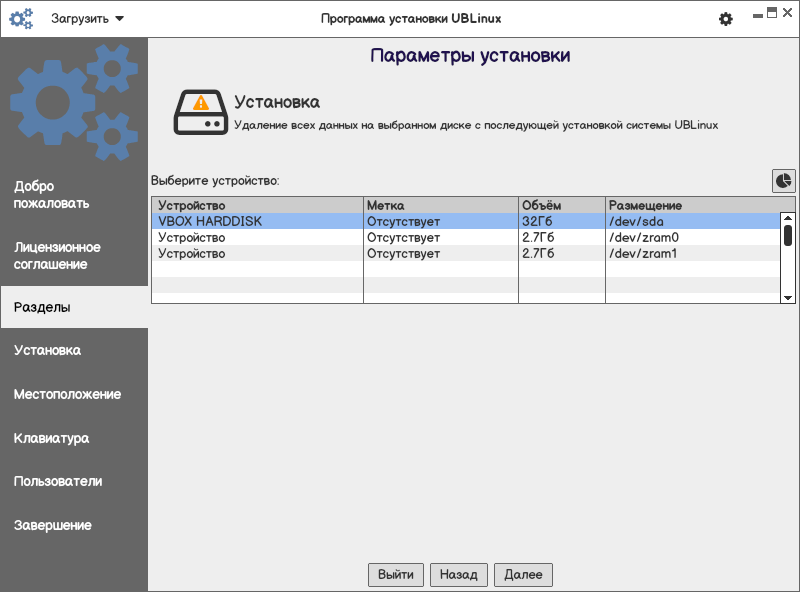Click the Размещение column header
Image resolution: width=800 pixels, height=592 pixels.
tap(690, 205)
